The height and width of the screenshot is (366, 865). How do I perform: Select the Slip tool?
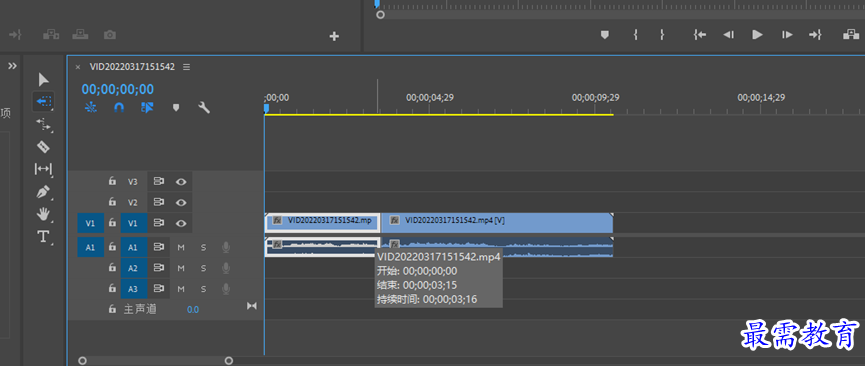pyautogui.click(x=43, y=168)
